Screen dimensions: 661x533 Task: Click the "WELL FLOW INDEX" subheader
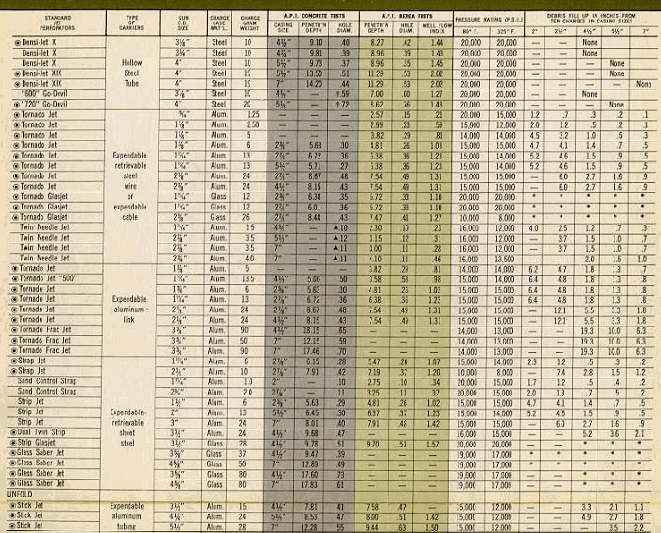[437, 28]
